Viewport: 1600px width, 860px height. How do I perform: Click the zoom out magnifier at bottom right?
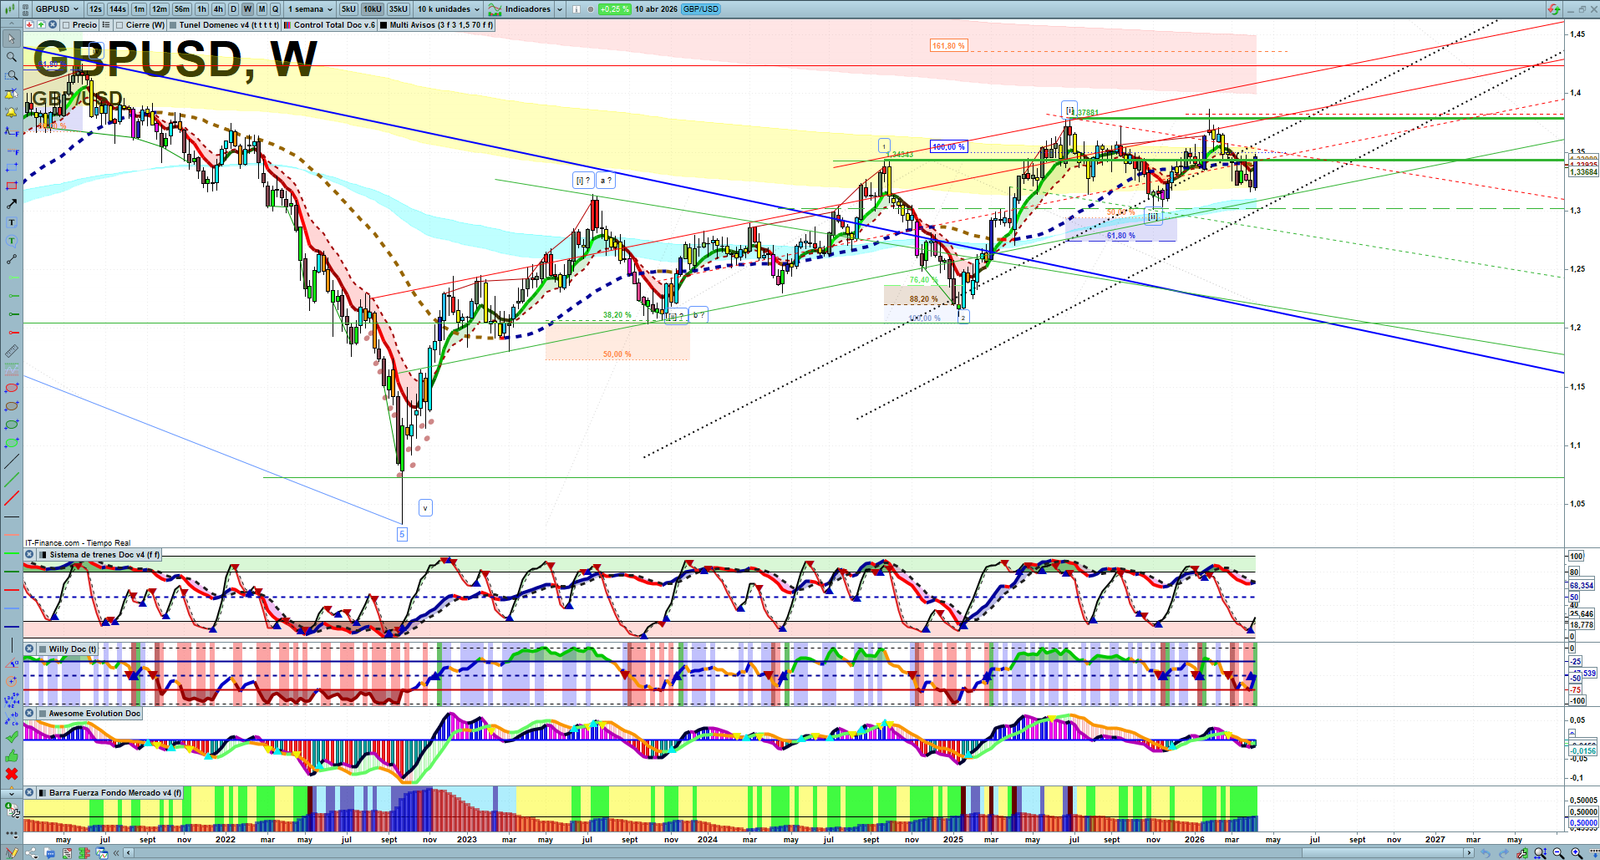click(1558, 852)
